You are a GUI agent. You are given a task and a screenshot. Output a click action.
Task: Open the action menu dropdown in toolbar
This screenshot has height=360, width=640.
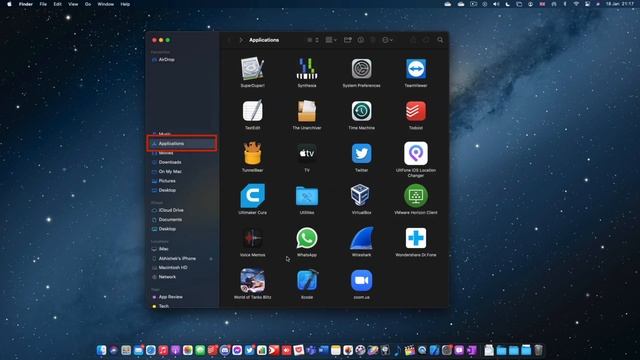pyautogui.click(x=387, y=40)
